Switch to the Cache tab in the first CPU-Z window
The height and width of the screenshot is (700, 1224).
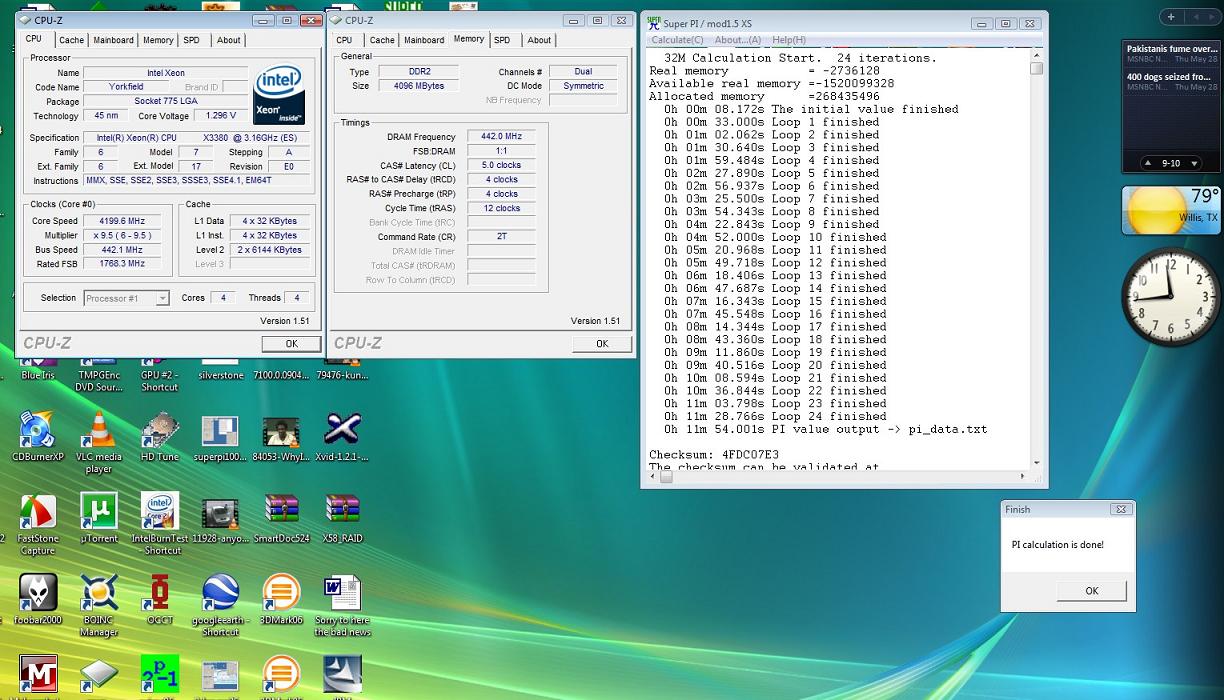71,40
